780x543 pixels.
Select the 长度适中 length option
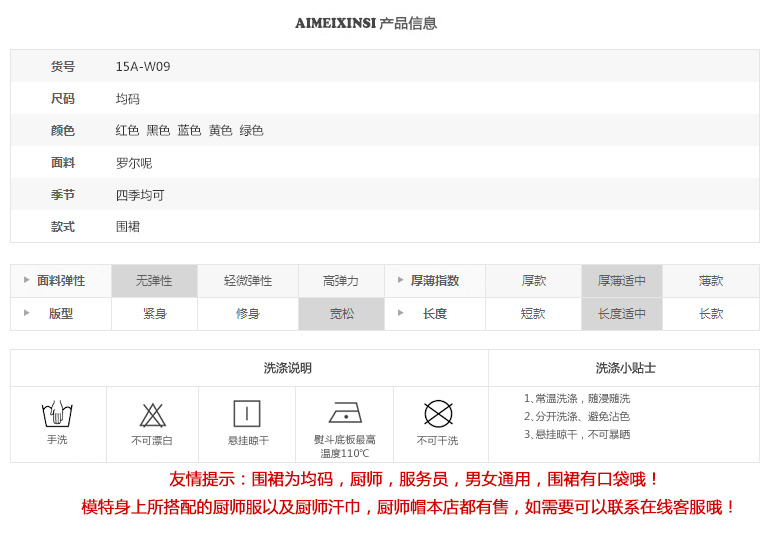click(622, 314)
